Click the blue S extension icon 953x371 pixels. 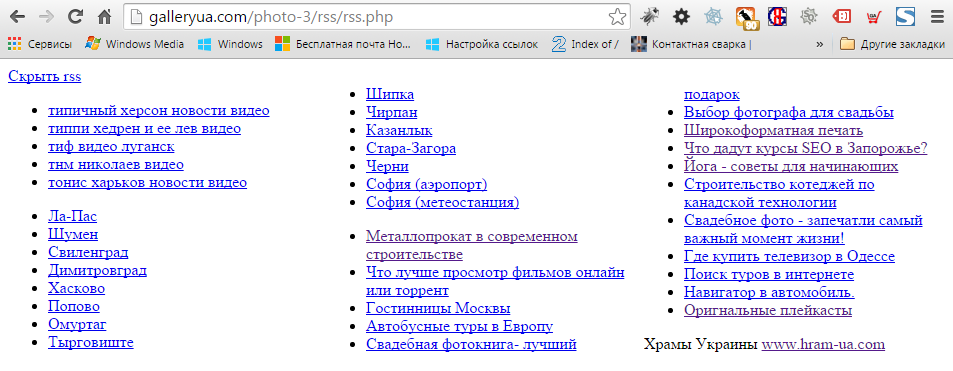(x=905, y=17)
